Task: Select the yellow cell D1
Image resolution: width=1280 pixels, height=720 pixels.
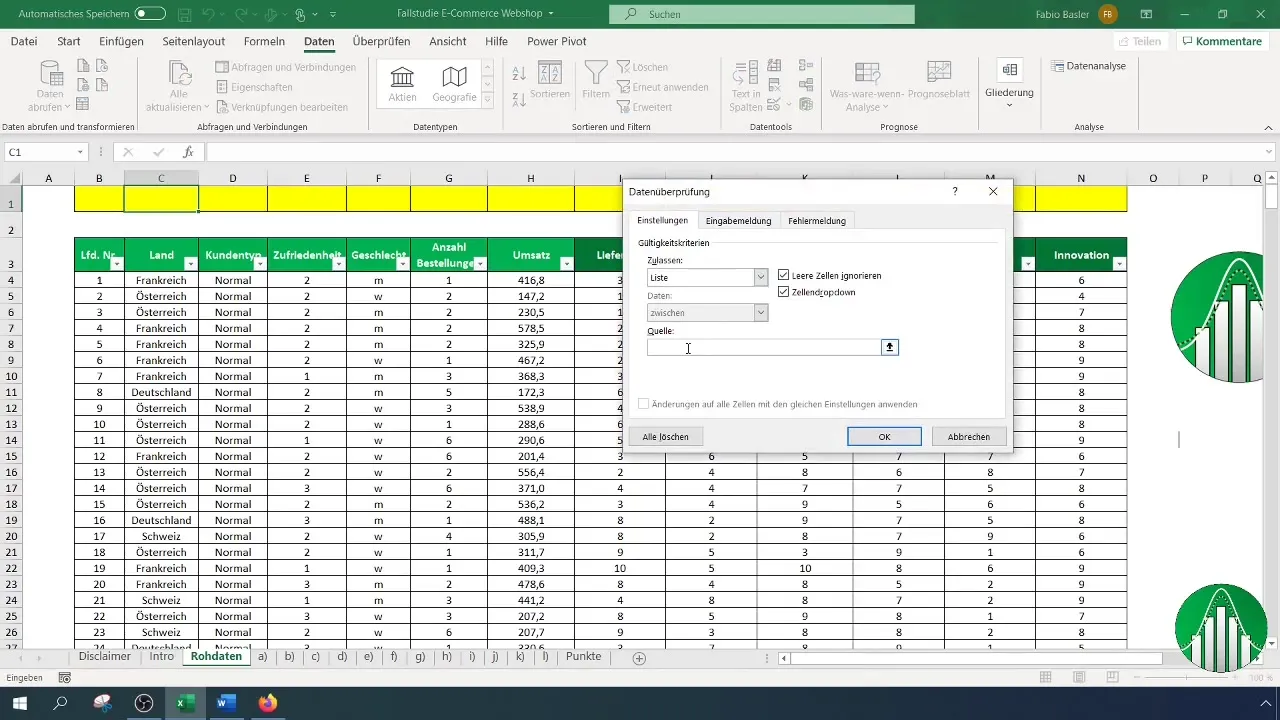Action: [233, 199]
